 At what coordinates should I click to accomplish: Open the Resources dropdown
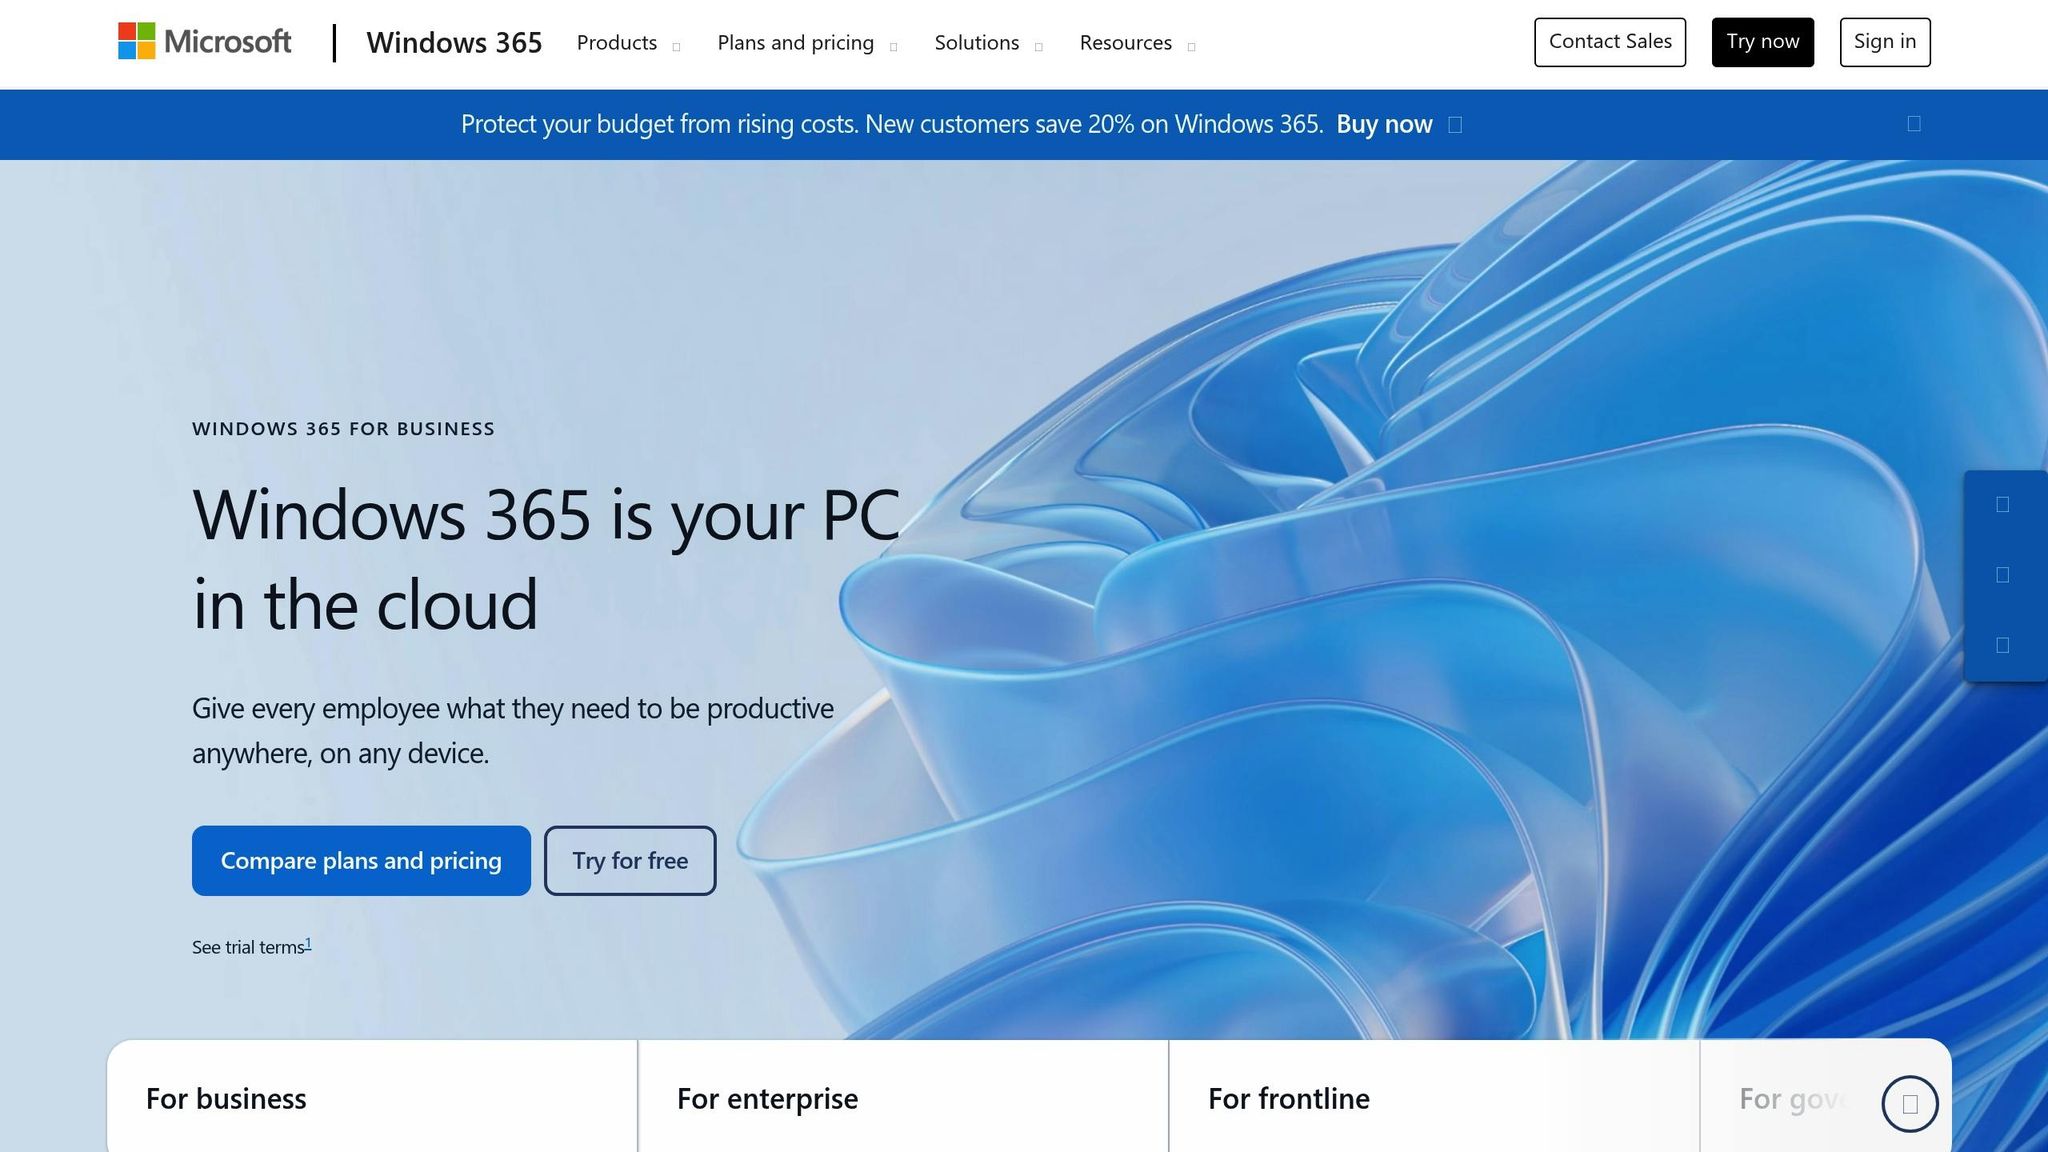coord(1137,43)
